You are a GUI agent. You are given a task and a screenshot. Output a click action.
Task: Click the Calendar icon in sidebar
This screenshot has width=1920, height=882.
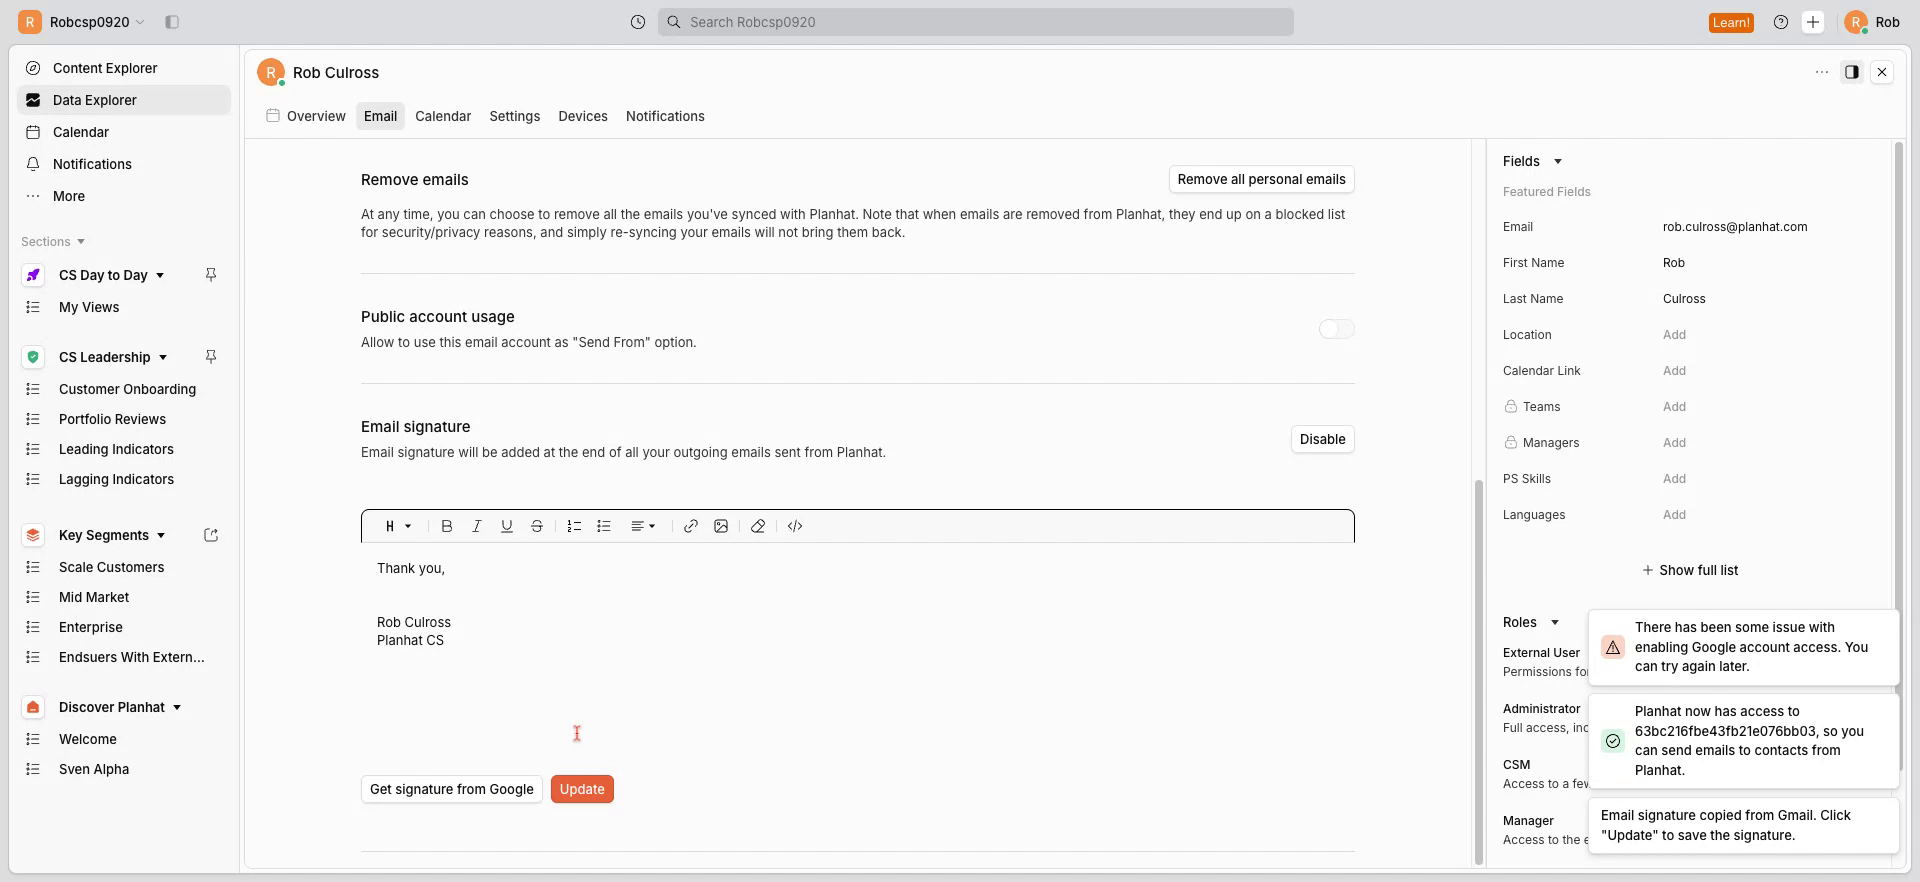click(33, 132)
